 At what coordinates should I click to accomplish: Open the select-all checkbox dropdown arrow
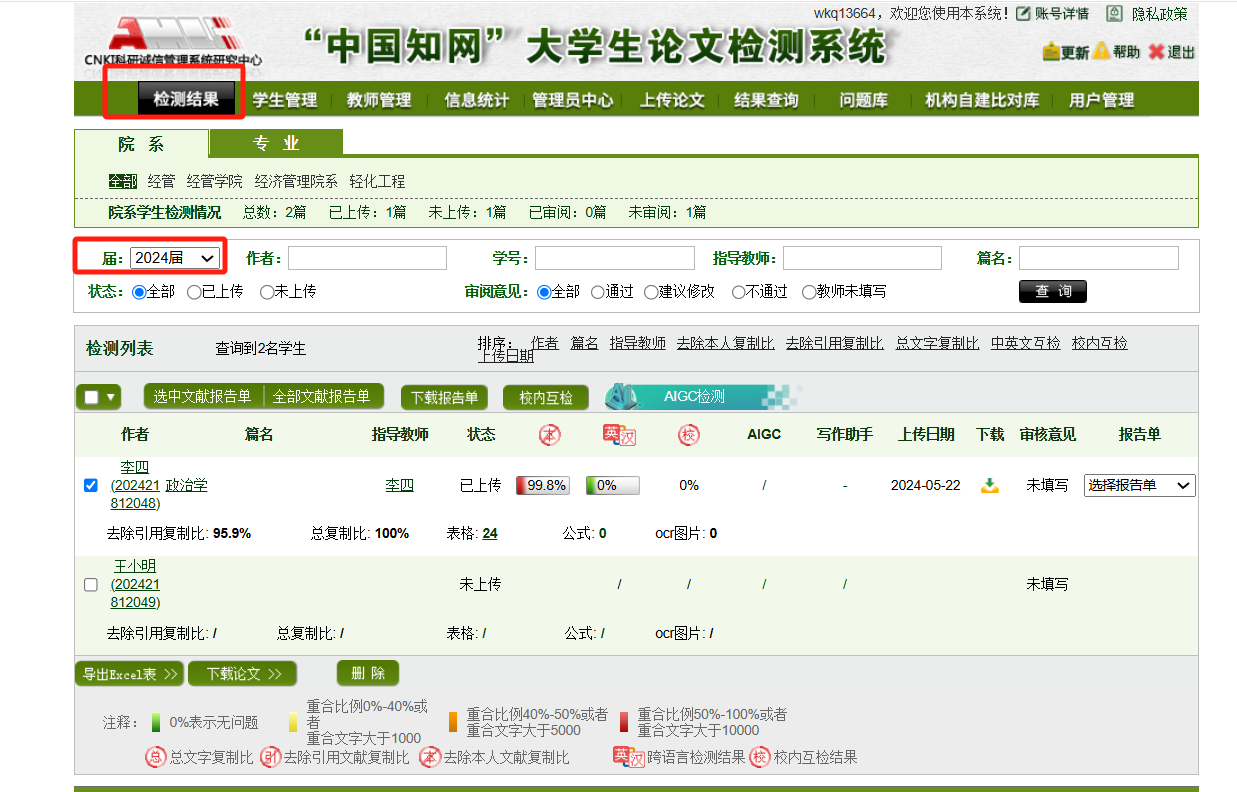(110, 397)
